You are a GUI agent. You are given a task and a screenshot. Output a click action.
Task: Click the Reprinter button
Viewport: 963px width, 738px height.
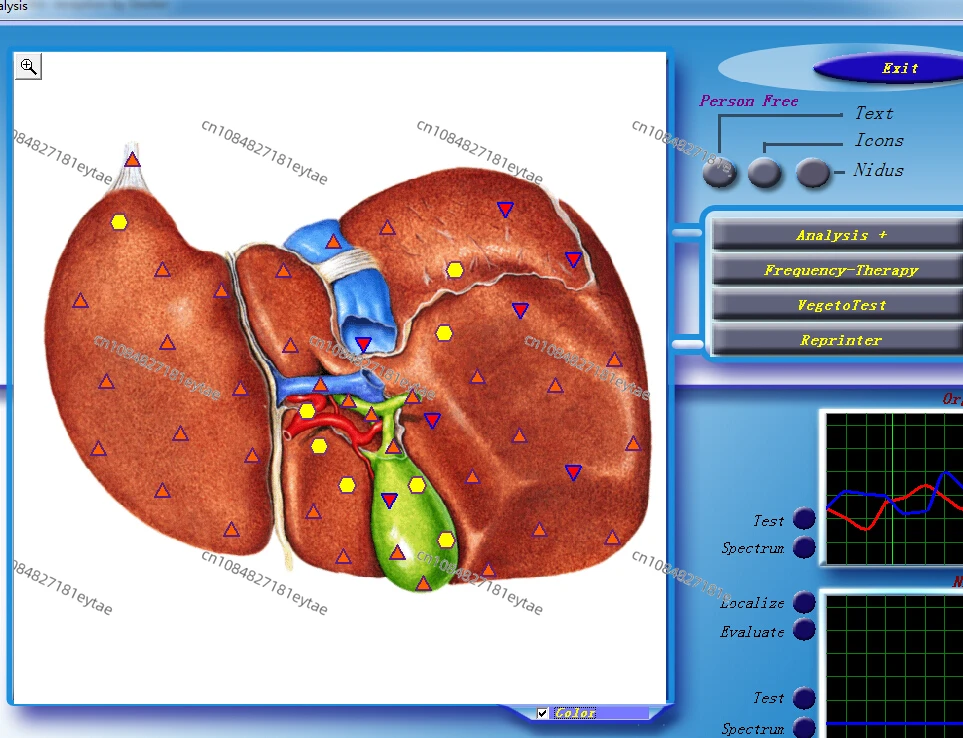(838, 340)
